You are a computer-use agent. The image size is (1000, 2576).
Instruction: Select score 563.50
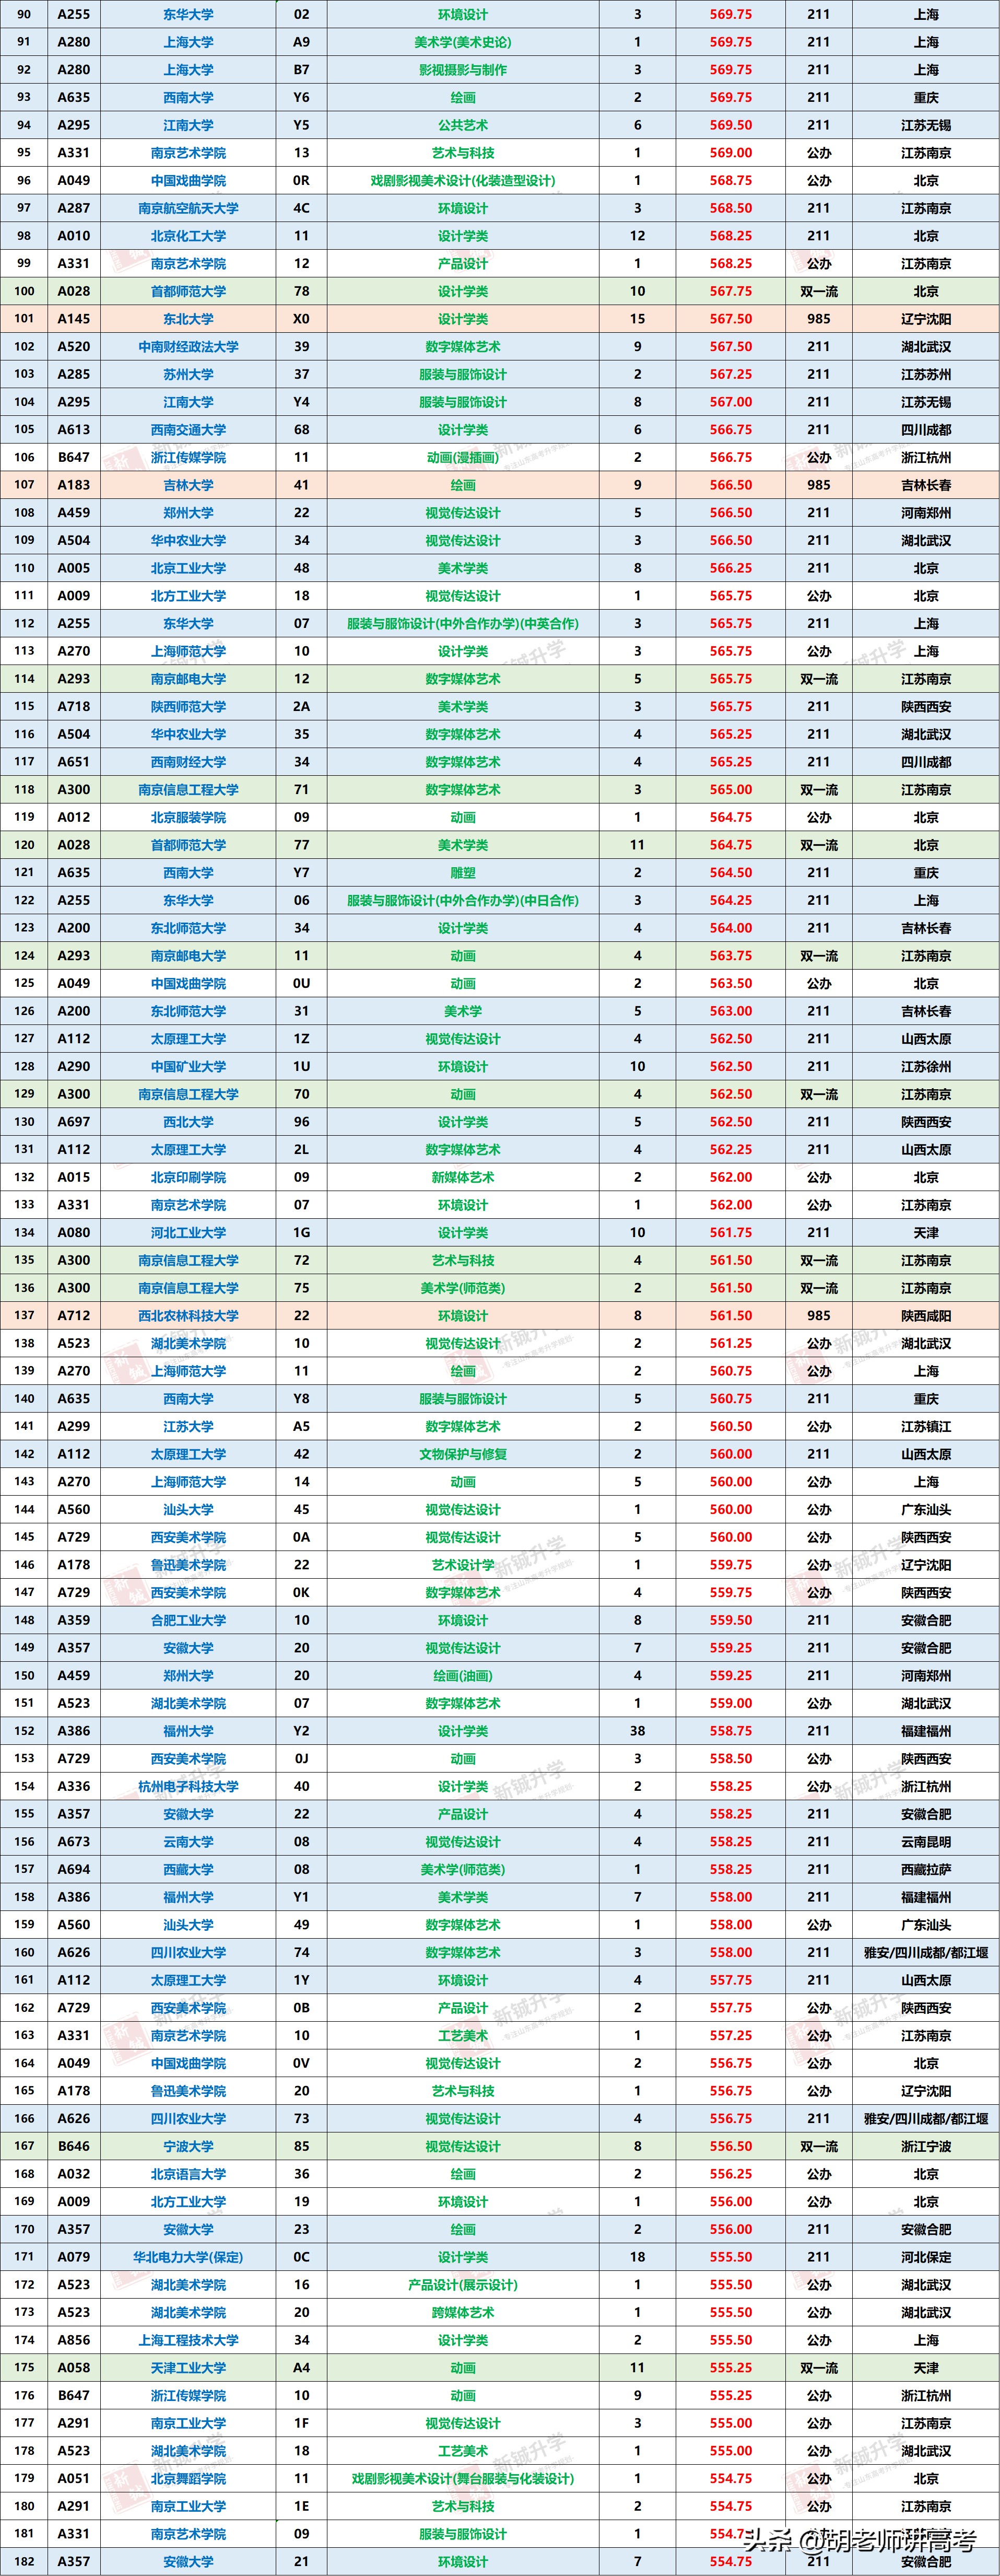click(x=730, y=983)
